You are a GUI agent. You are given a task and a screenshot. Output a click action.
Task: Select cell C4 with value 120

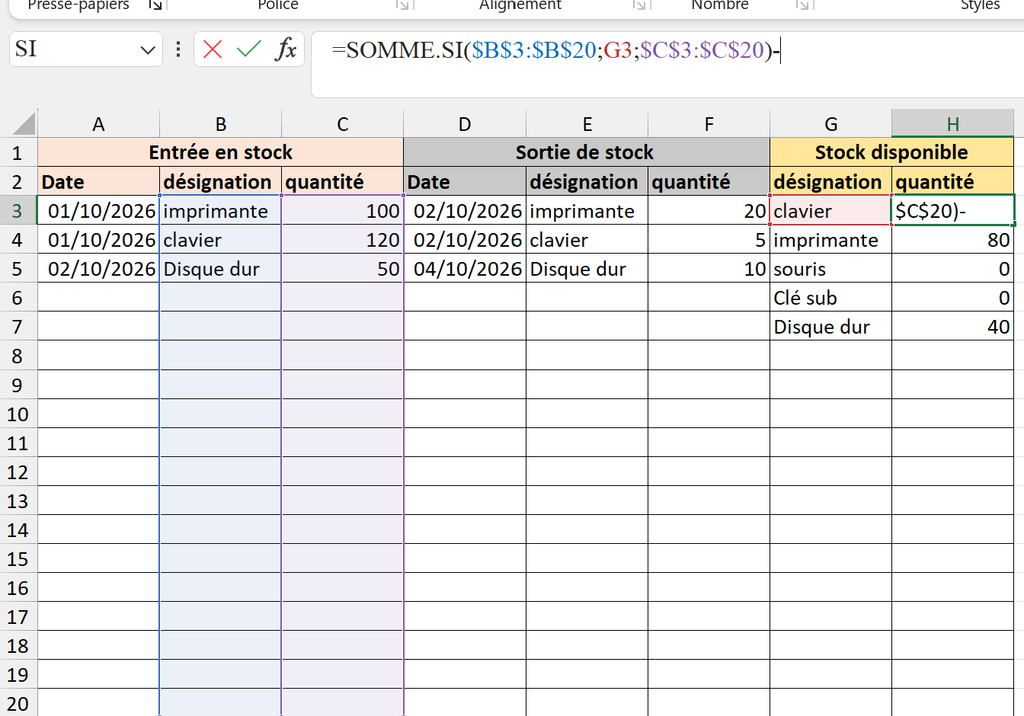342,240
